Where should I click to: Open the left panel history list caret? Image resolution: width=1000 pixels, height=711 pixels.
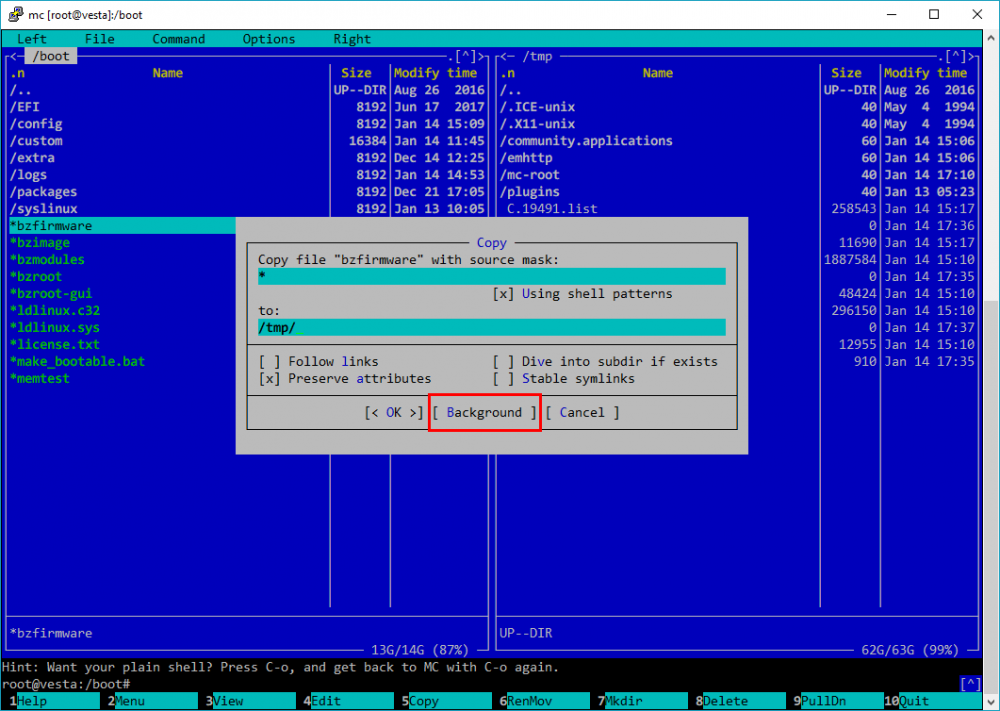(466, 56)
